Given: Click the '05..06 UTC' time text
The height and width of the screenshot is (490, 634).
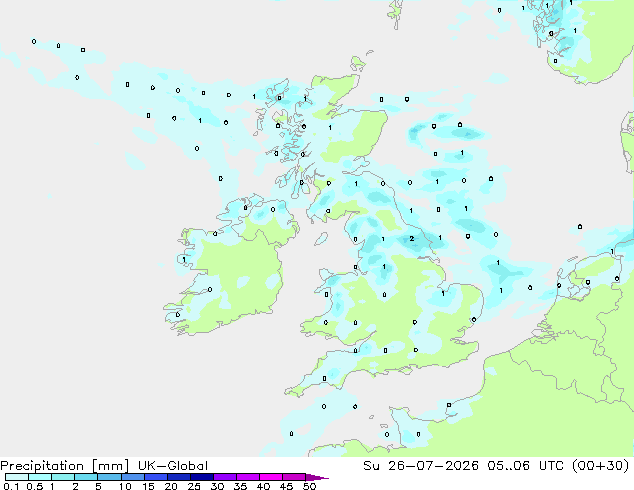Looking at the screenshot, I should [525, 466].
